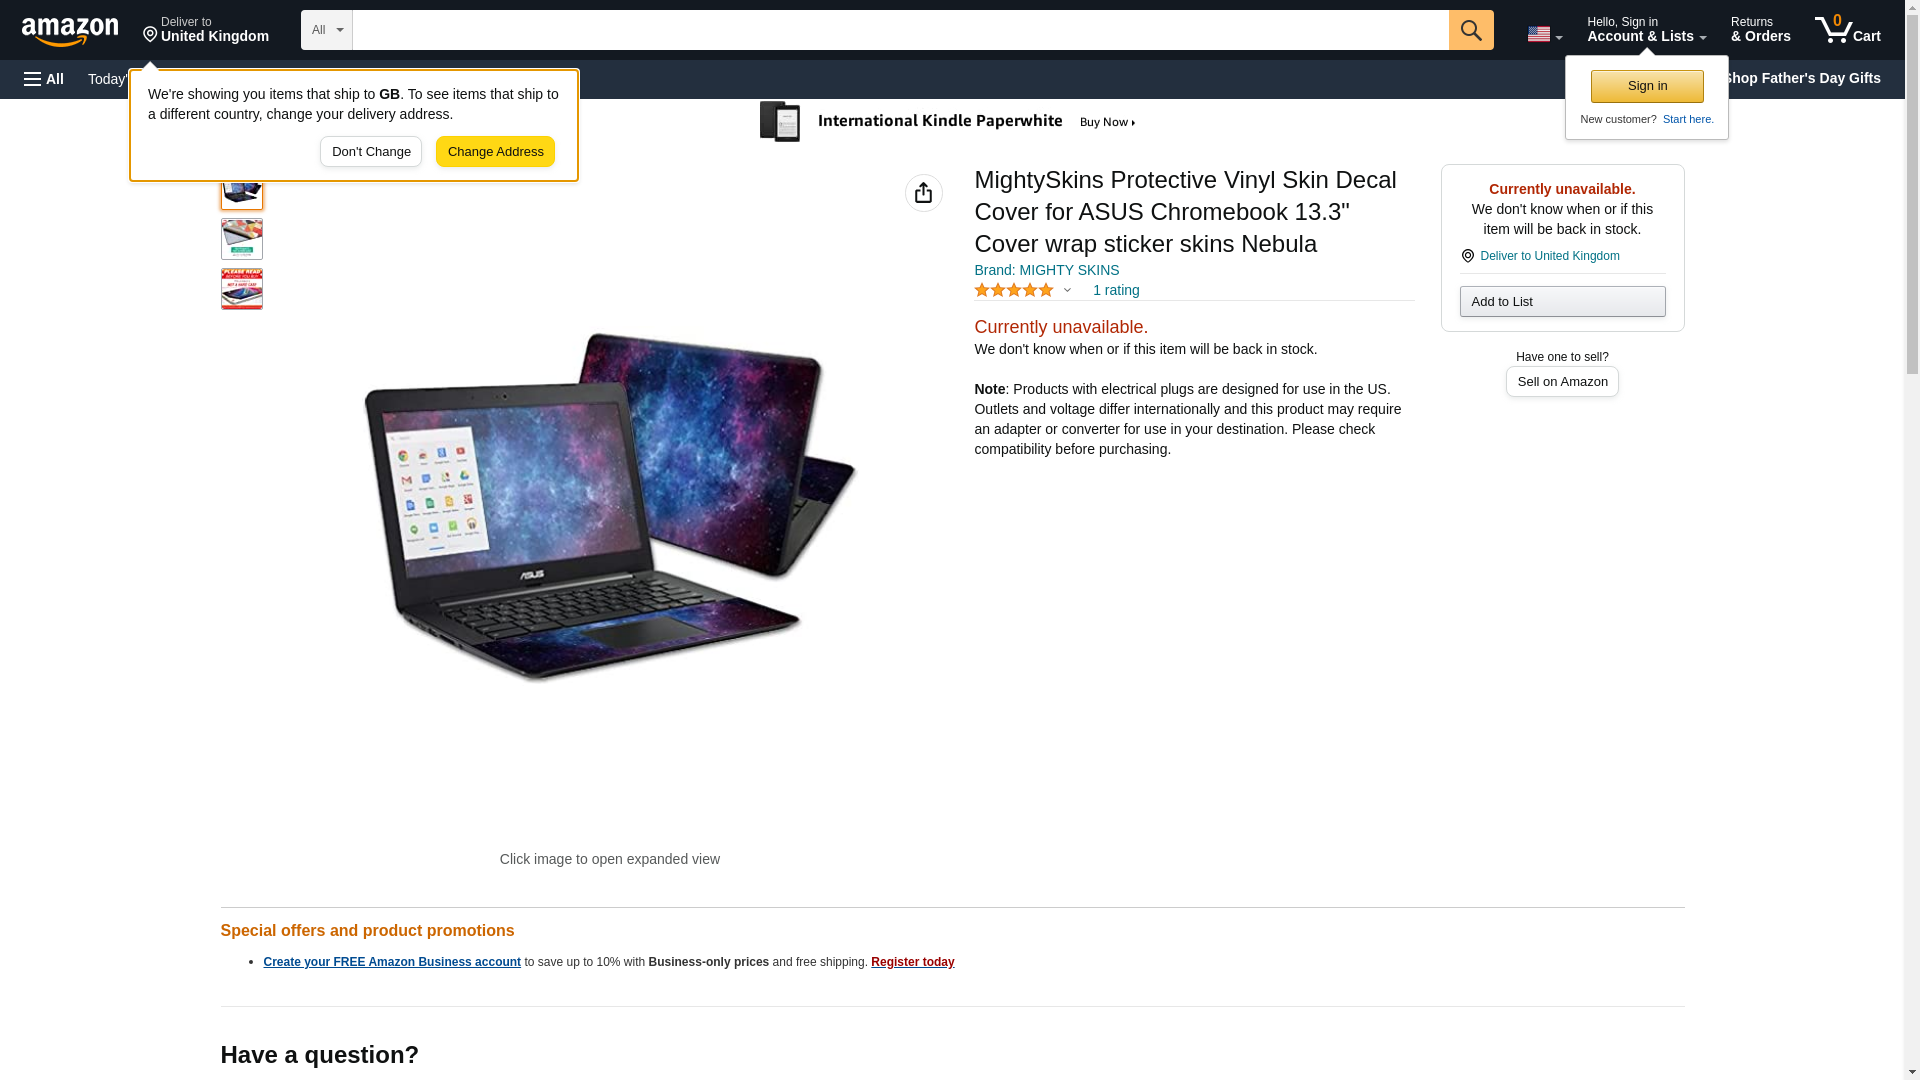Image resolution: width=1920 pixels, height=1080 pixels.
Task: Click the International Kindle Paperwhite banner
Action: pos(947,122)
